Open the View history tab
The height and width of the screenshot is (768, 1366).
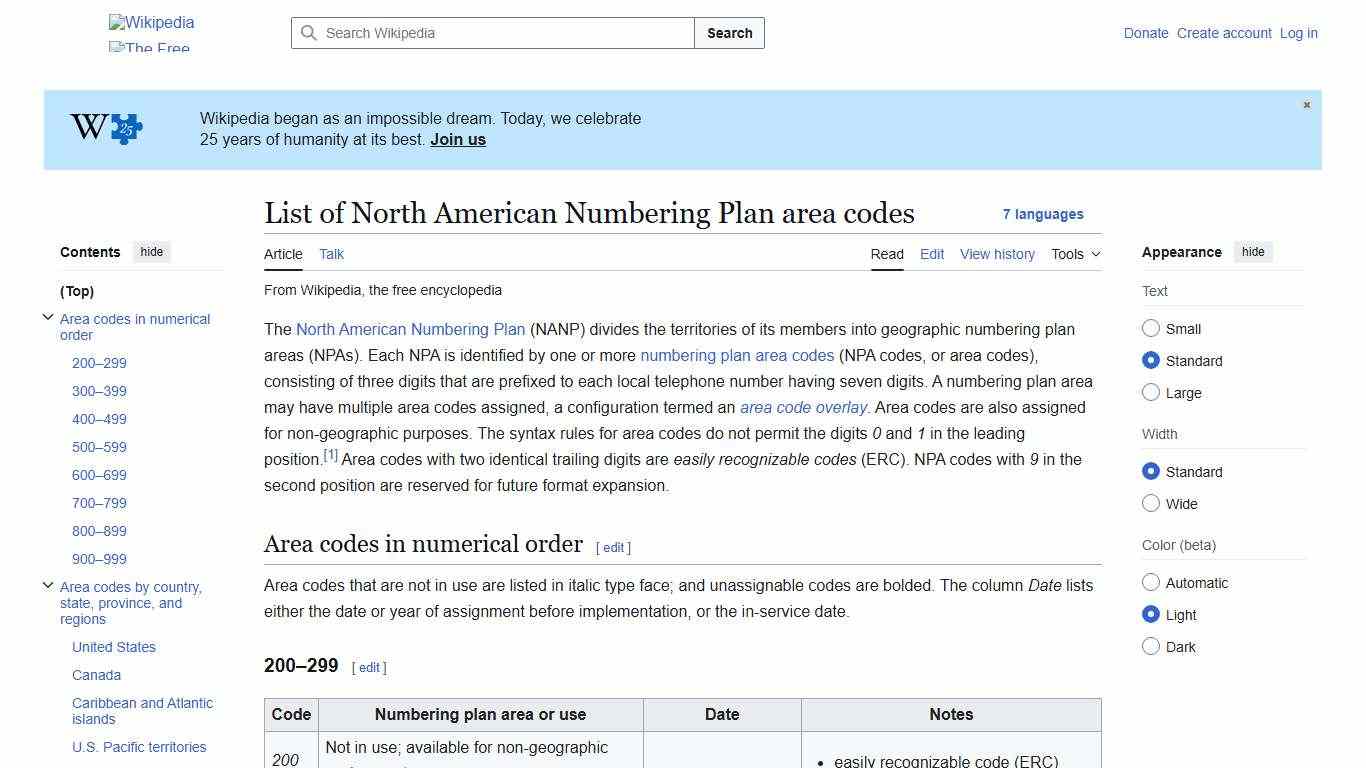pos(997,254)
